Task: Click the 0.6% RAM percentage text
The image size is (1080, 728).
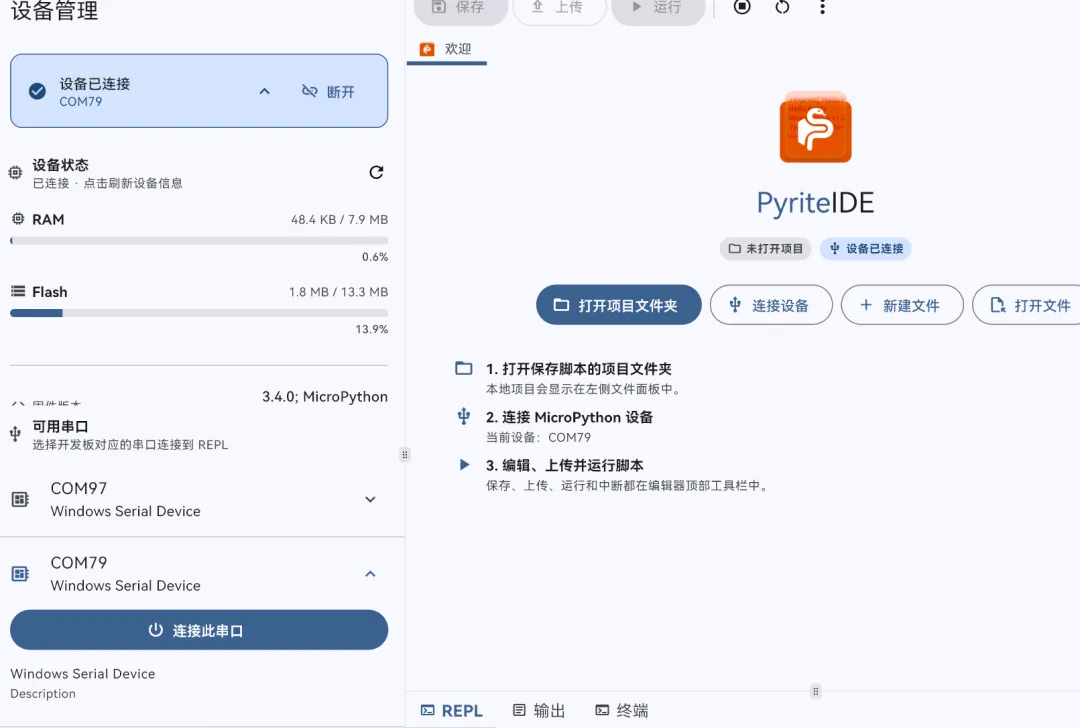Action: (x=375, y=257)
